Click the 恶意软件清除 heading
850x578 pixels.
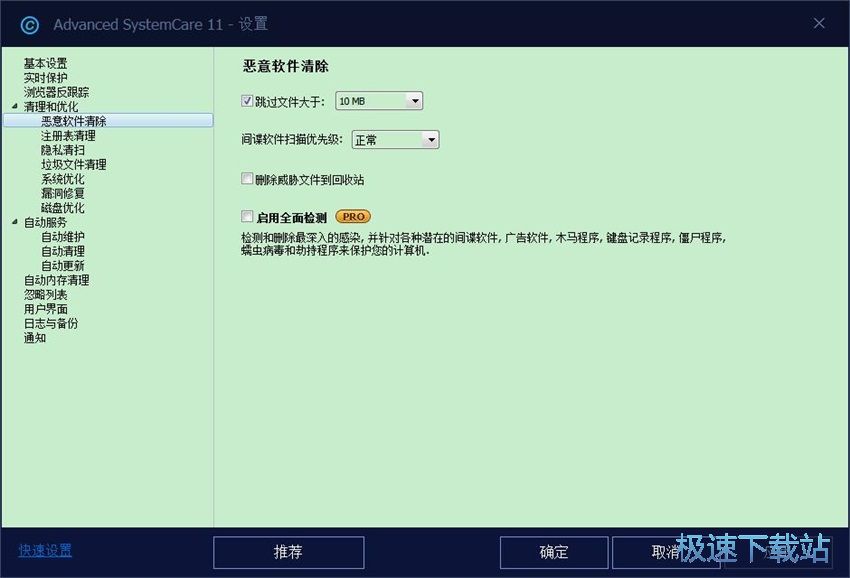click(285, 66)
